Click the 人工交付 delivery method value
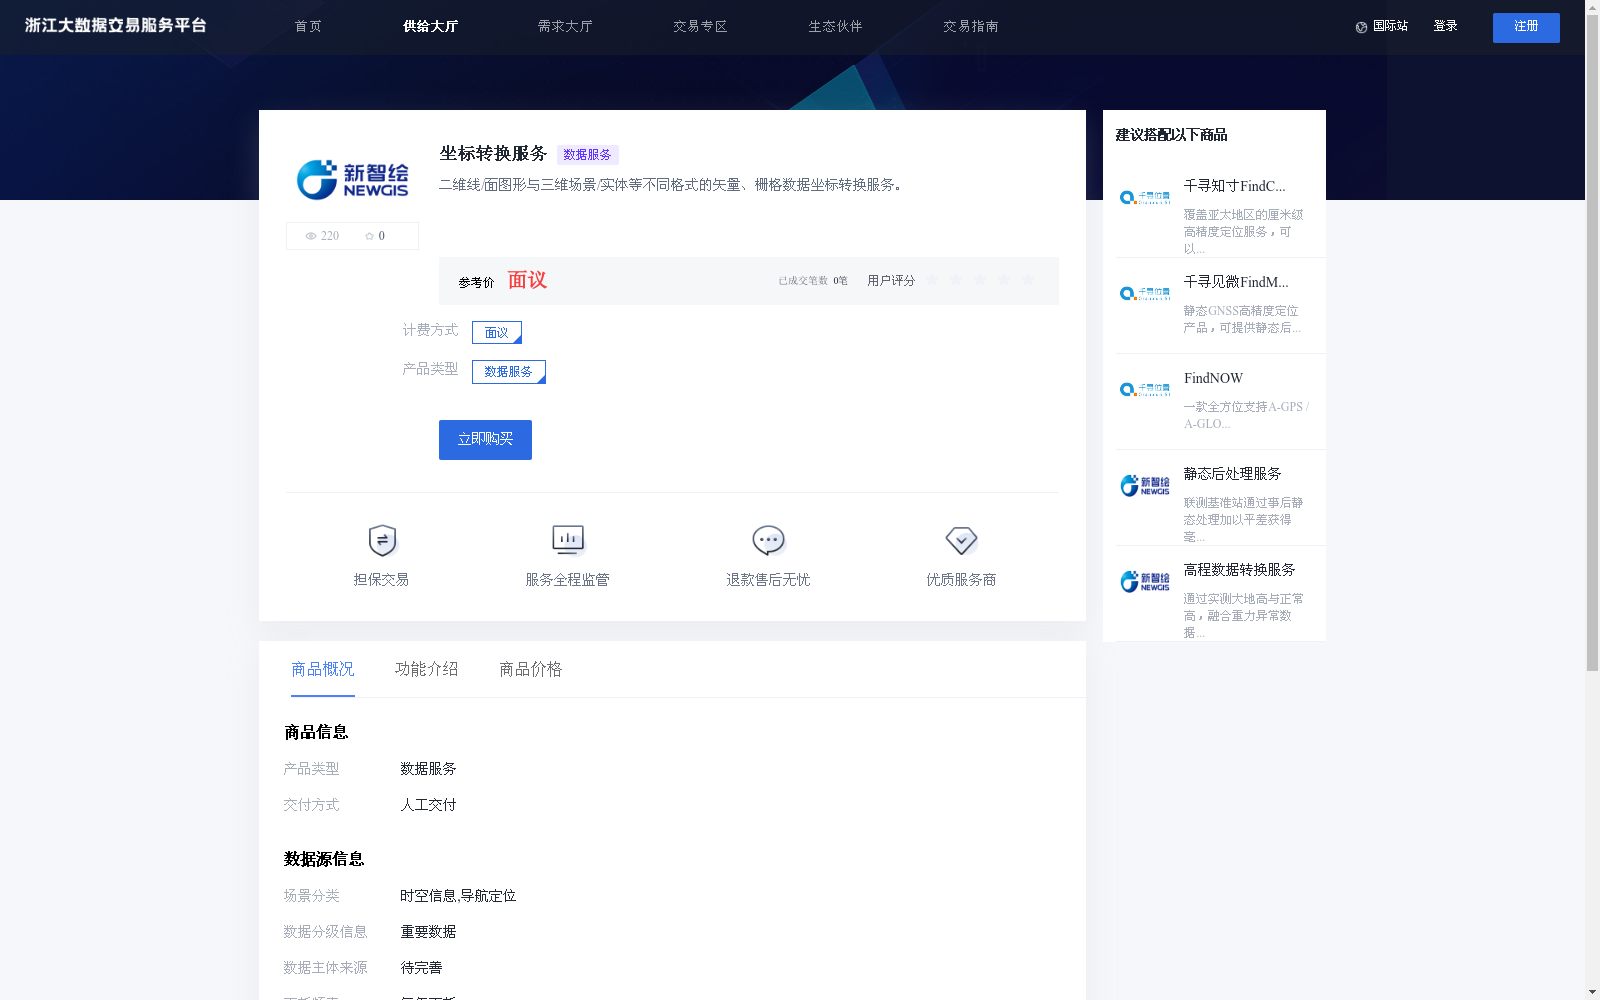The height and width of the screenshot is (1000, 1600). [x=428, y=805]
